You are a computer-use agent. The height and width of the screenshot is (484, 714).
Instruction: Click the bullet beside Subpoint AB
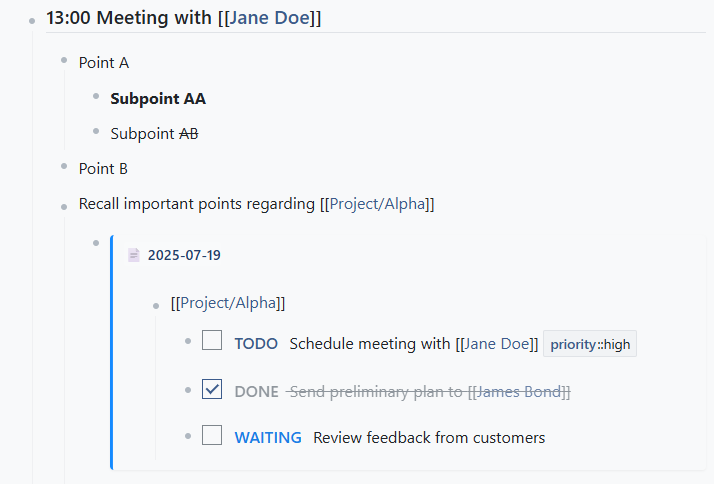(x=96, y=132)
